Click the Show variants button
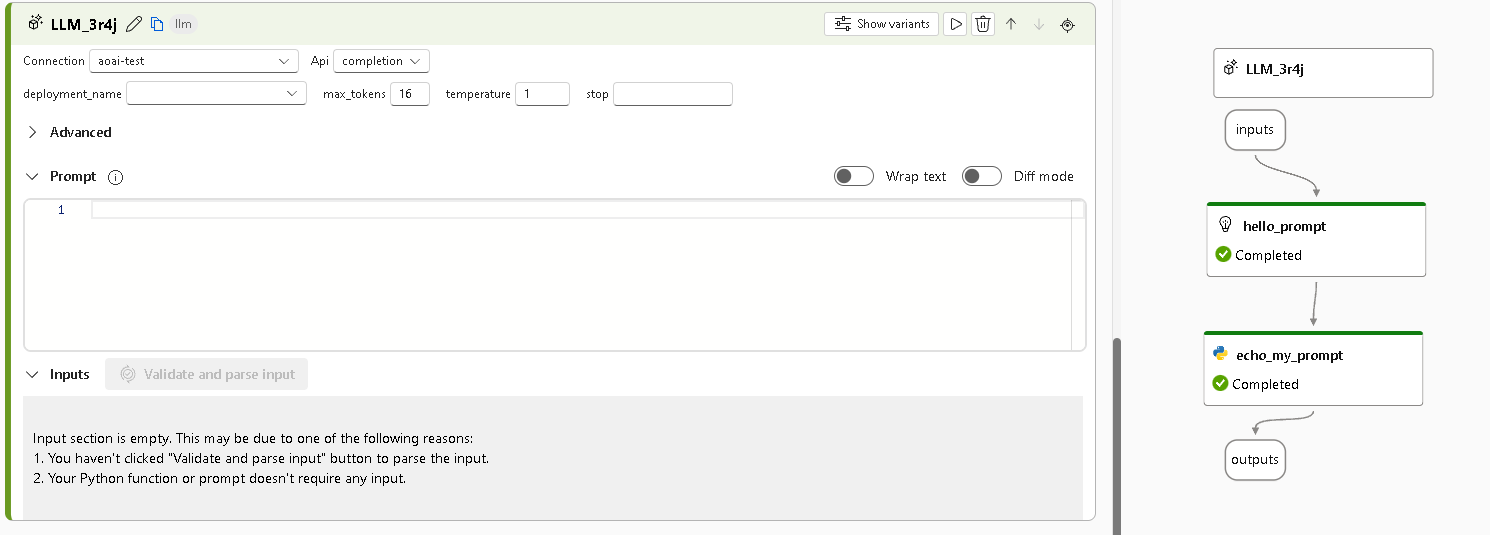 point(881,24)
